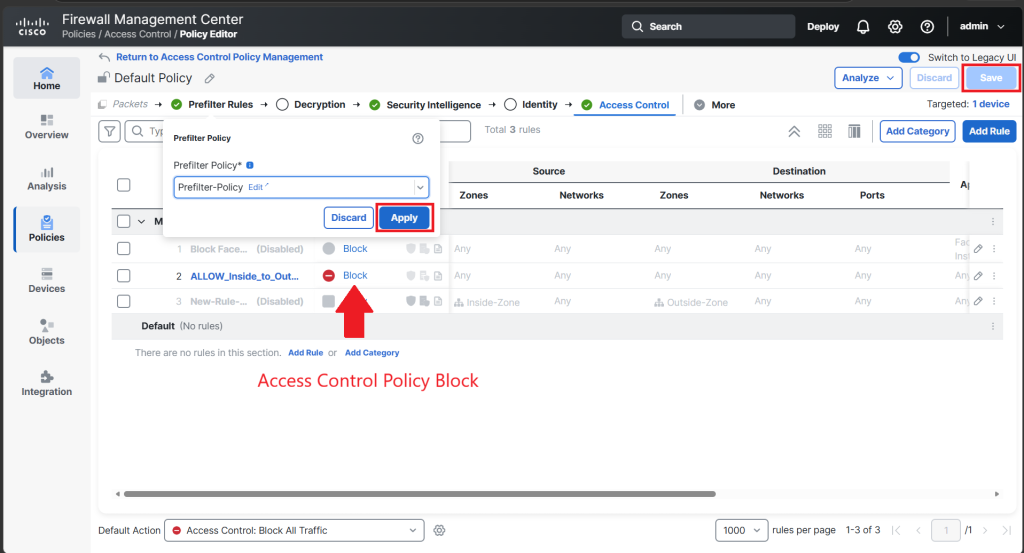
Task: Click the logging icon in rule 2 row
Action: tap(438, 276)
